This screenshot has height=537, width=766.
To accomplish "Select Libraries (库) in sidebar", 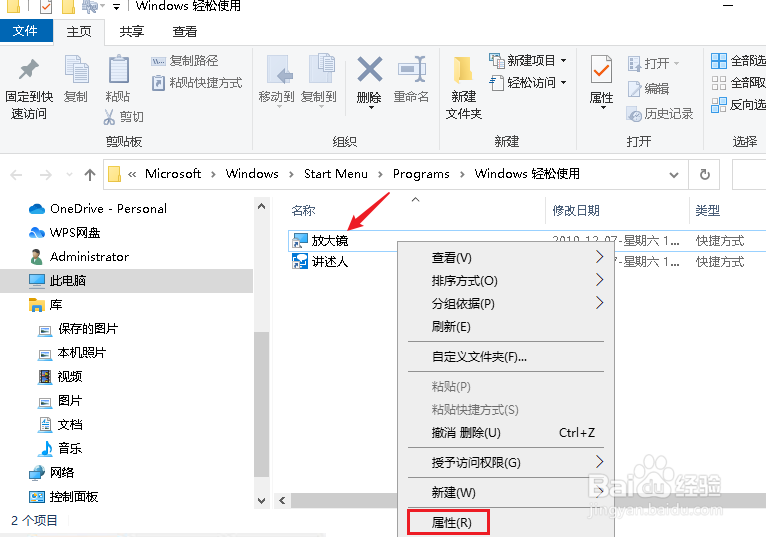I will pyautogui.click(x=45, y=305).
